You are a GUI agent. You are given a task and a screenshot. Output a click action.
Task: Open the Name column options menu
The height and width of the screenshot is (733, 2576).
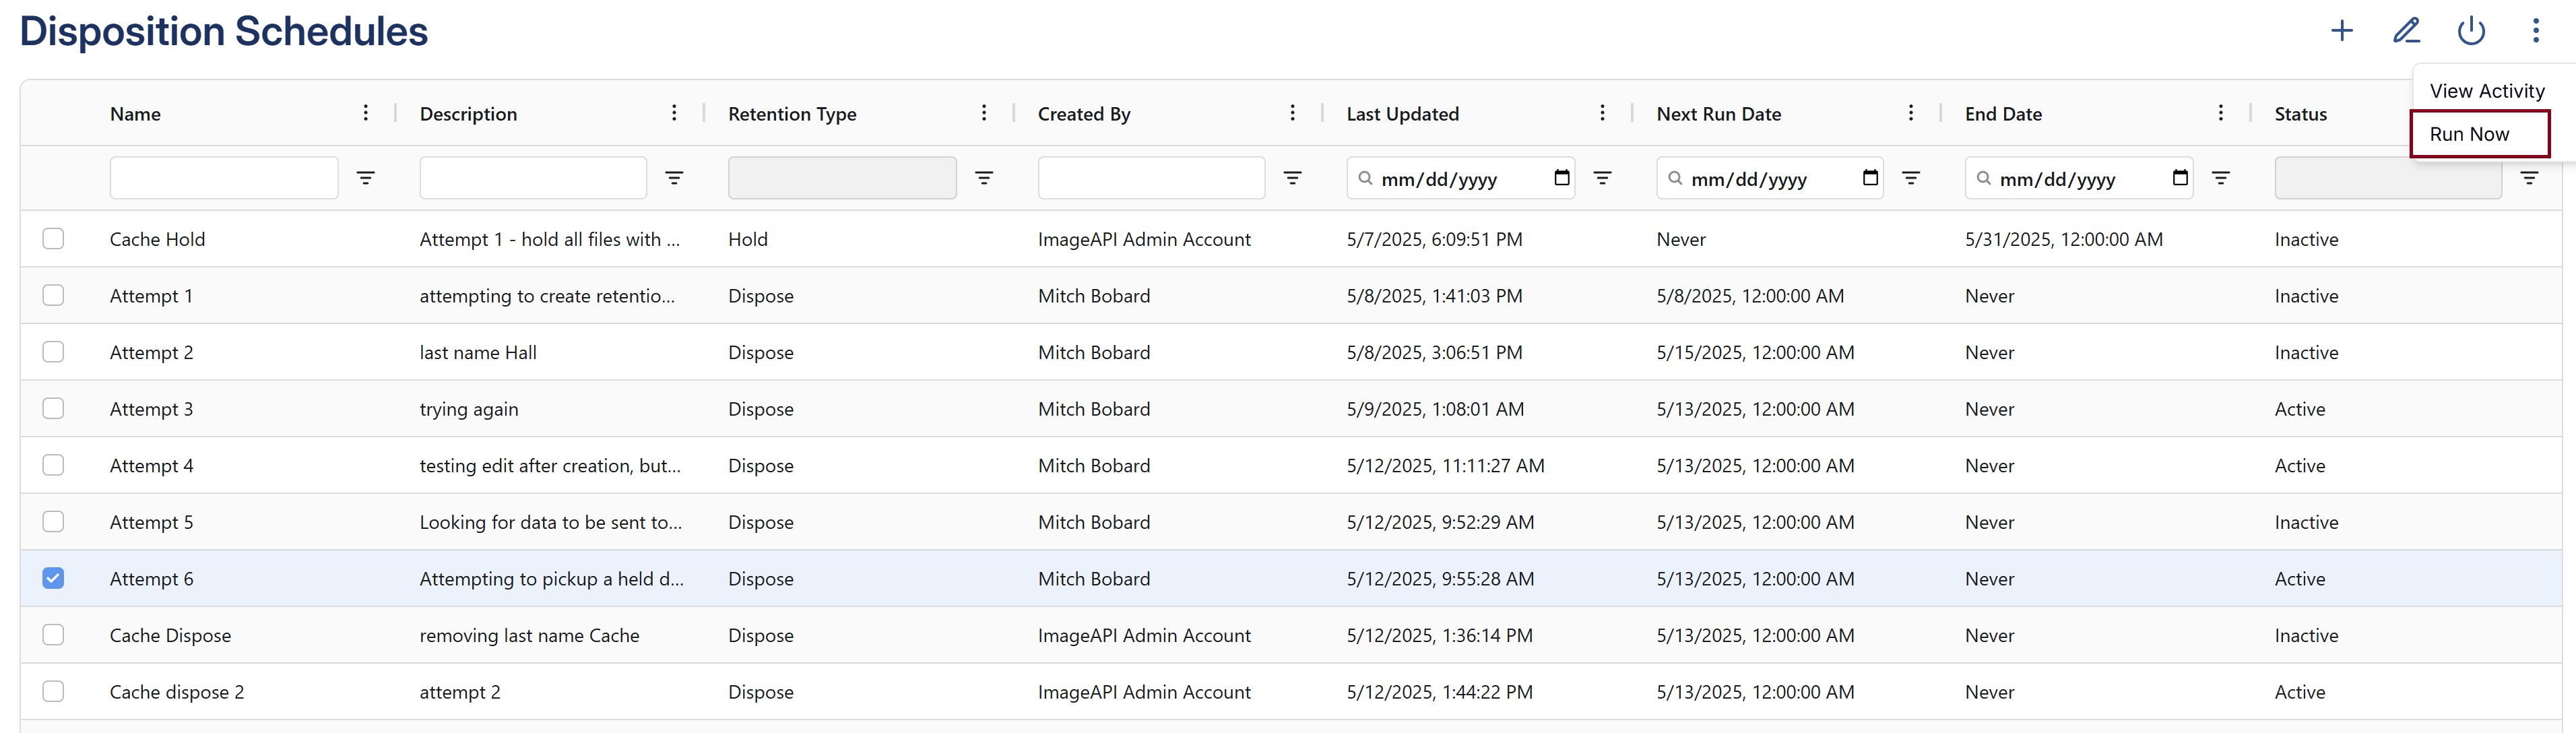366,113
